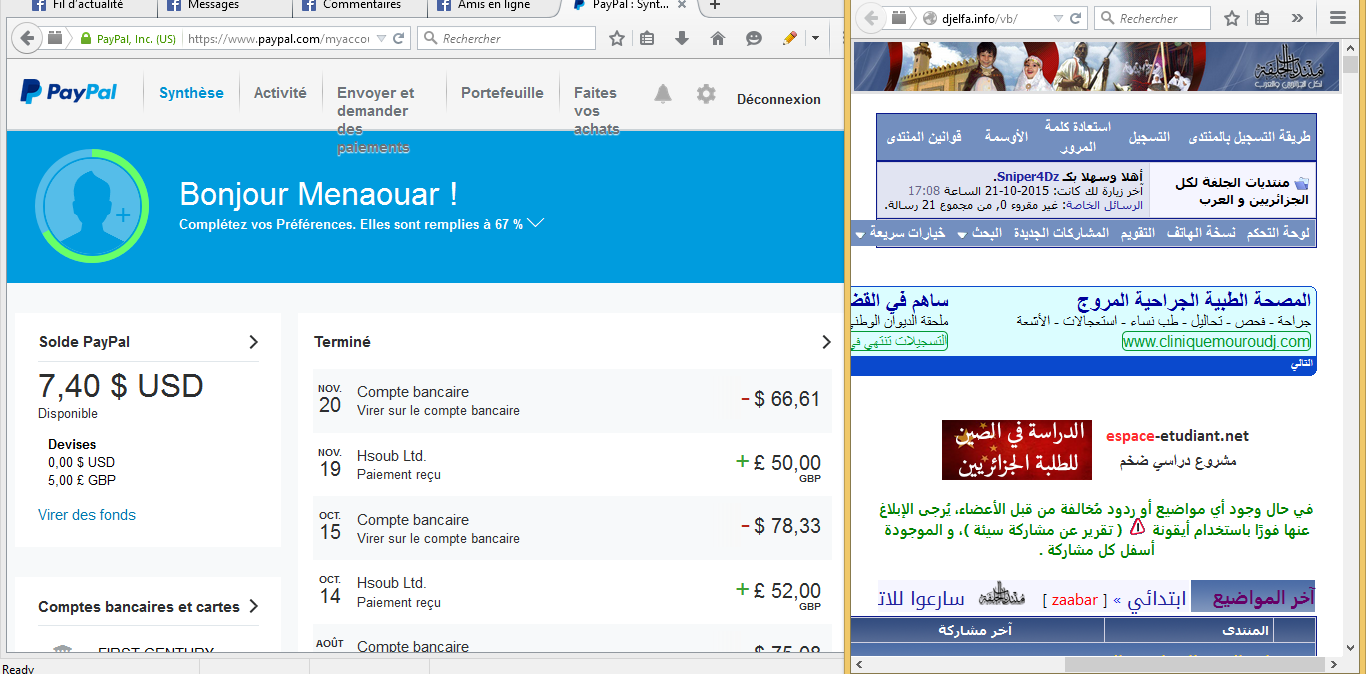The width and height of the screenshot is (1366, 674).
Task: Click the Rechercher search box in djelfa.info window
Action: (1152, 18)
